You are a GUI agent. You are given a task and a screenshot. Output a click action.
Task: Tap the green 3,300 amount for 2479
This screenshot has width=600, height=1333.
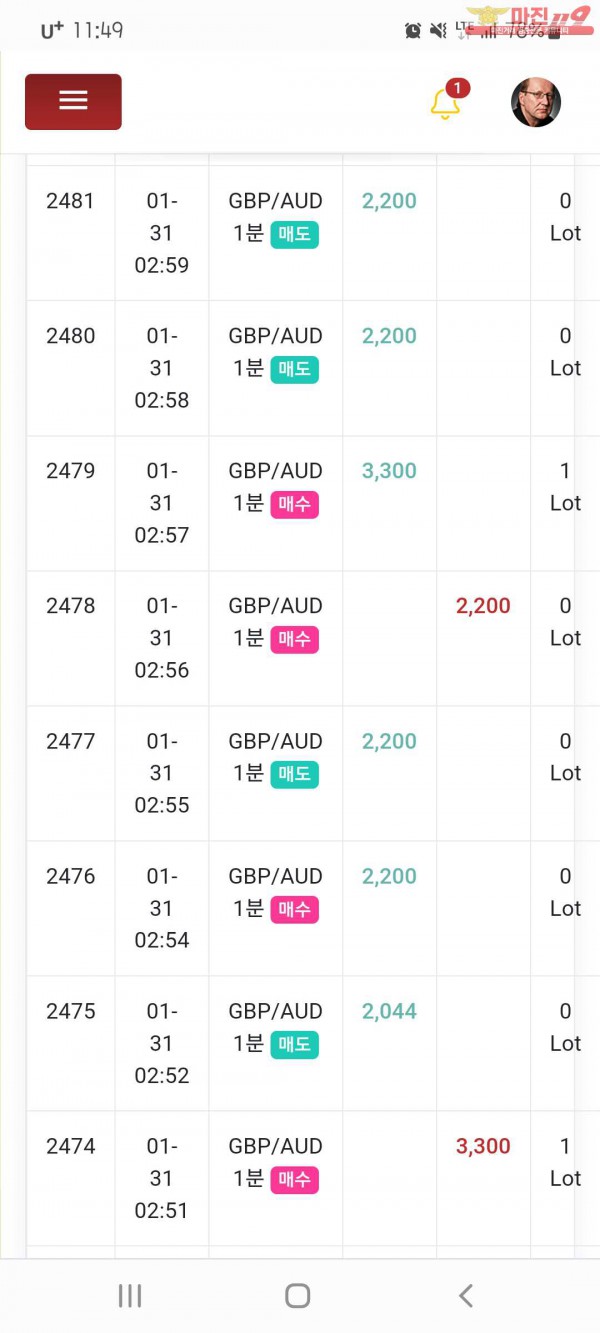click(389, 471)
